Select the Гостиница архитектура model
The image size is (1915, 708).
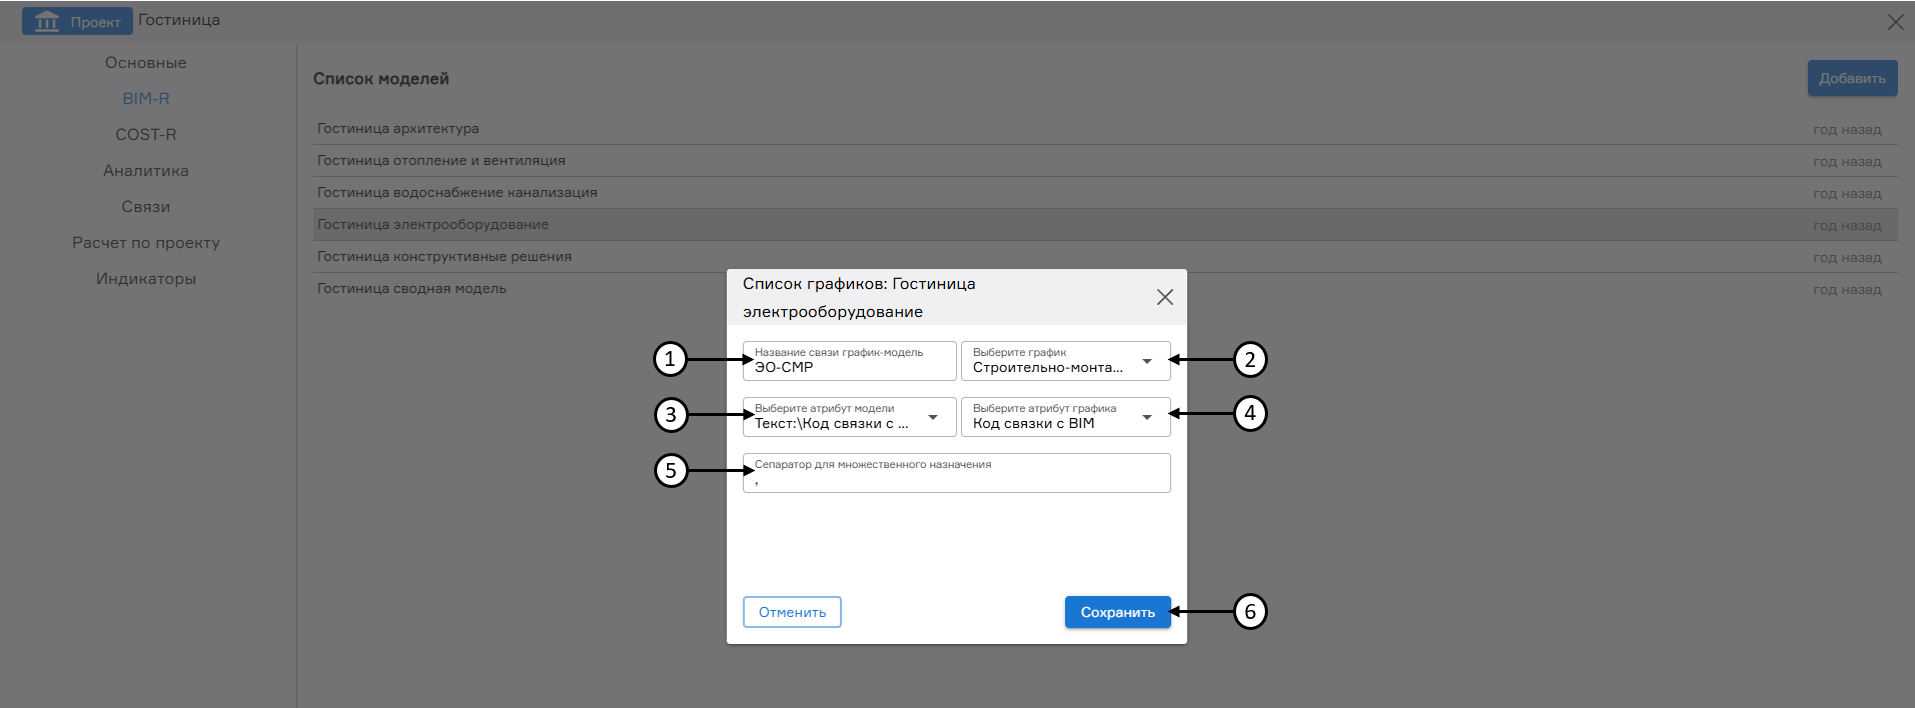pos(398,129)
